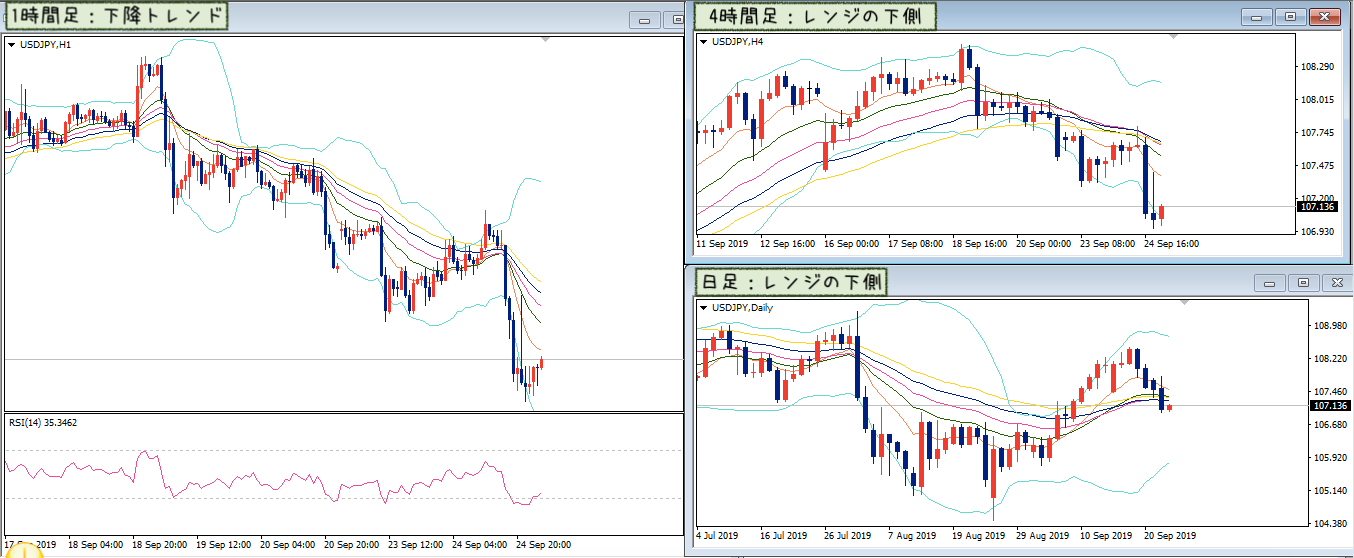Open the dropdown triangle beside USDJPY,H4

click(703, 42)
